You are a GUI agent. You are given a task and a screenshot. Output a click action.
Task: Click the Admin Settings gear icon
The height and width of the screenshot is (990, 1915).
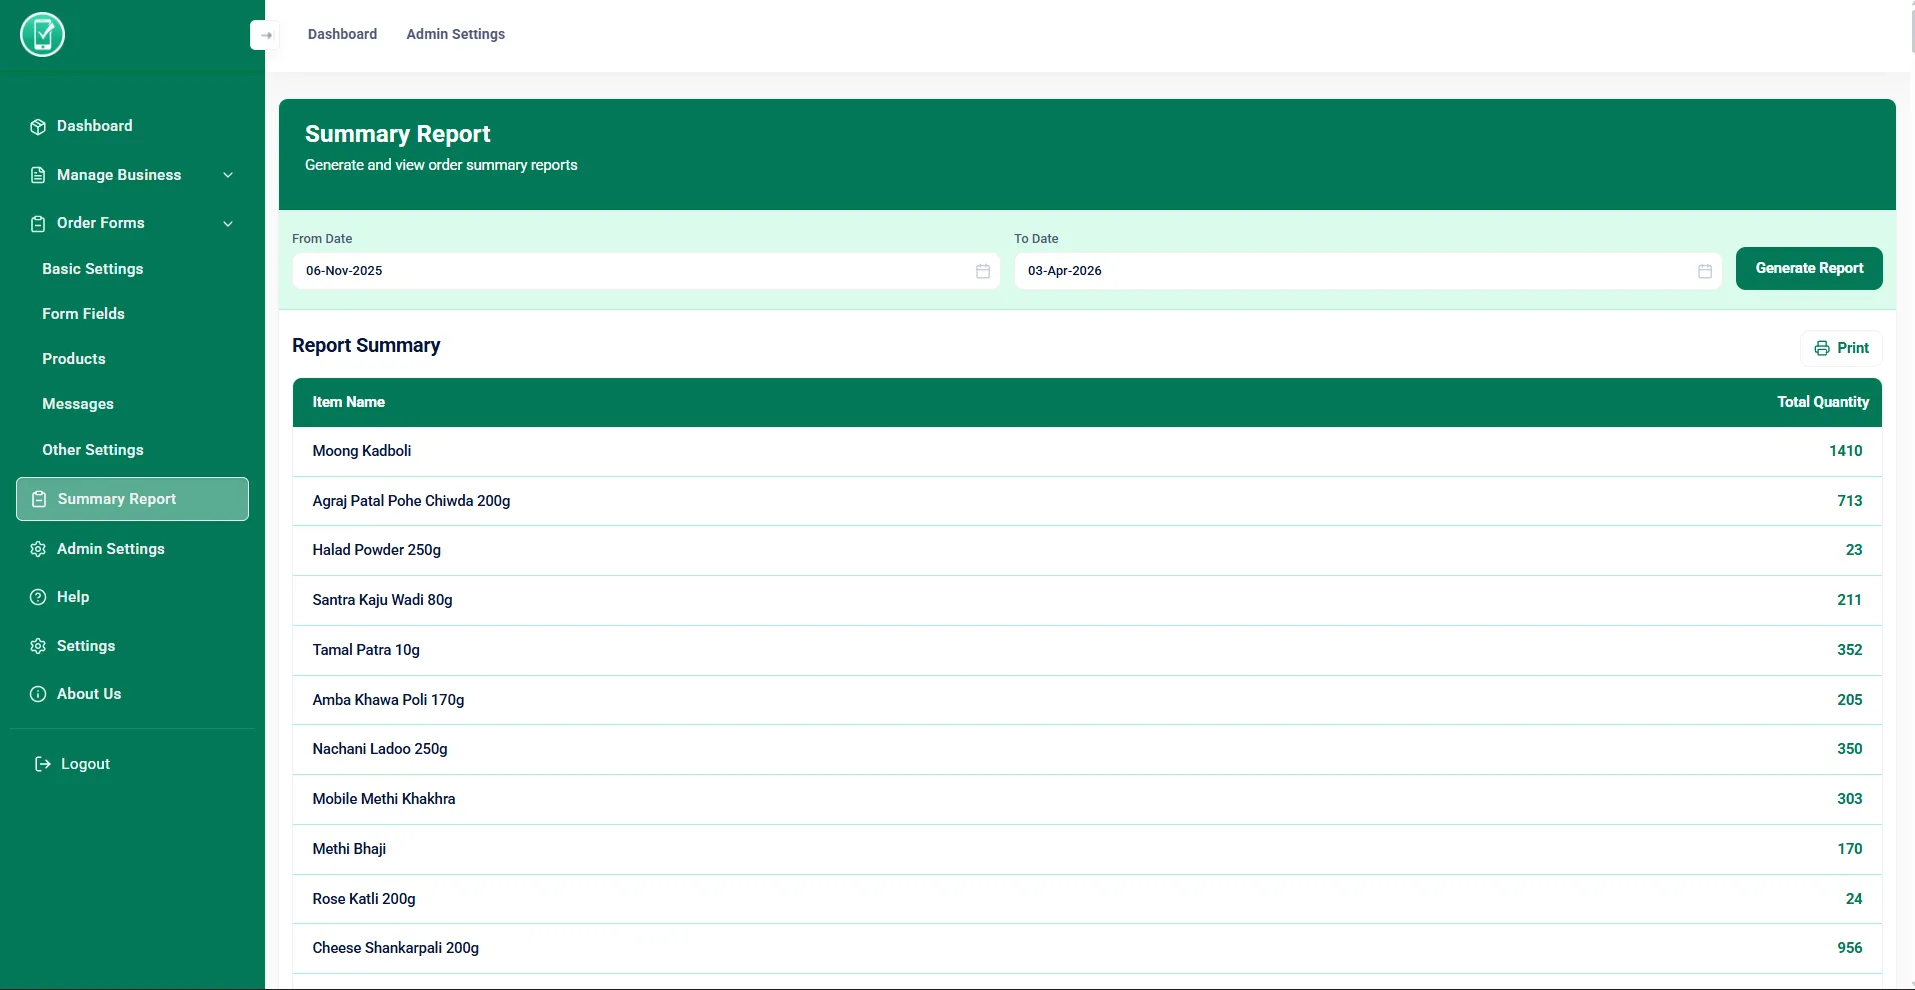coord(38,549)
